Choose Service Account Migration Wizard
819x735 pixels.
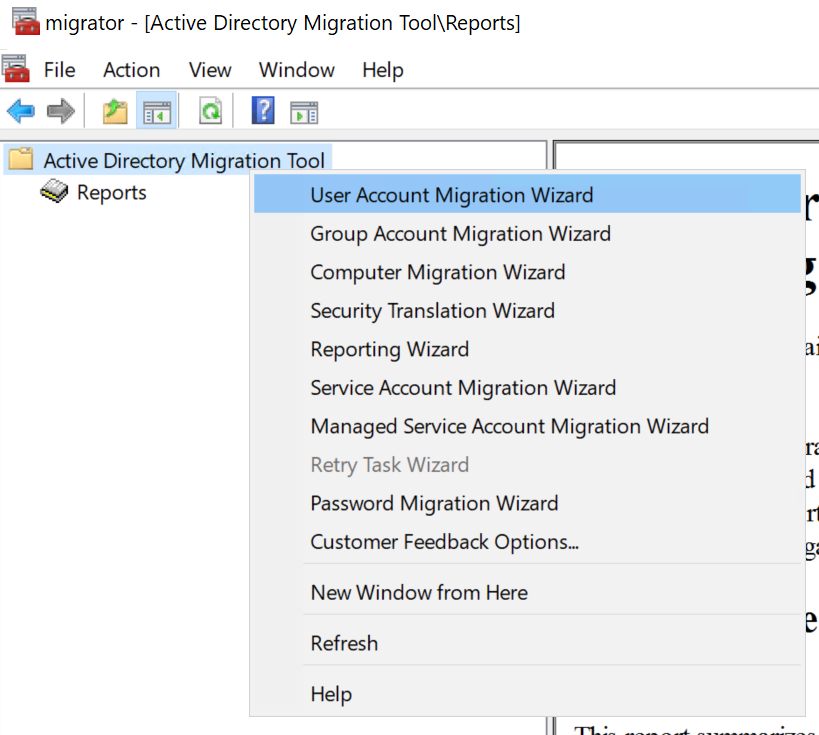click(527, 388)
